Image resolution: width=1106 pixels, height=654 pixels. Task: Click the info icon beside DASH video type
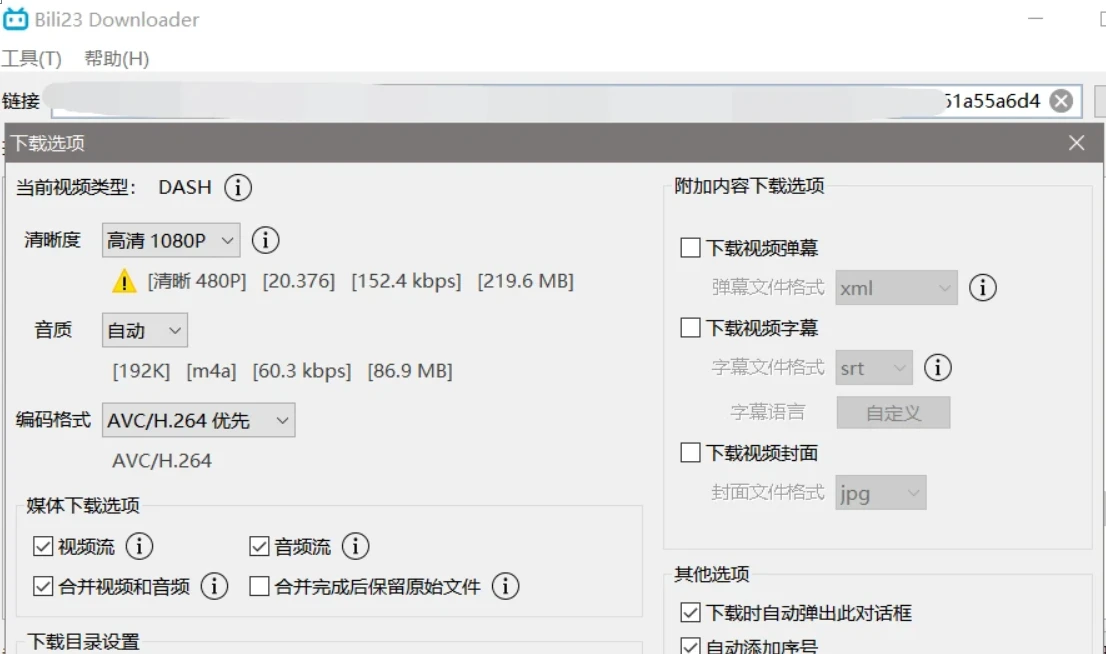(238, 187)
